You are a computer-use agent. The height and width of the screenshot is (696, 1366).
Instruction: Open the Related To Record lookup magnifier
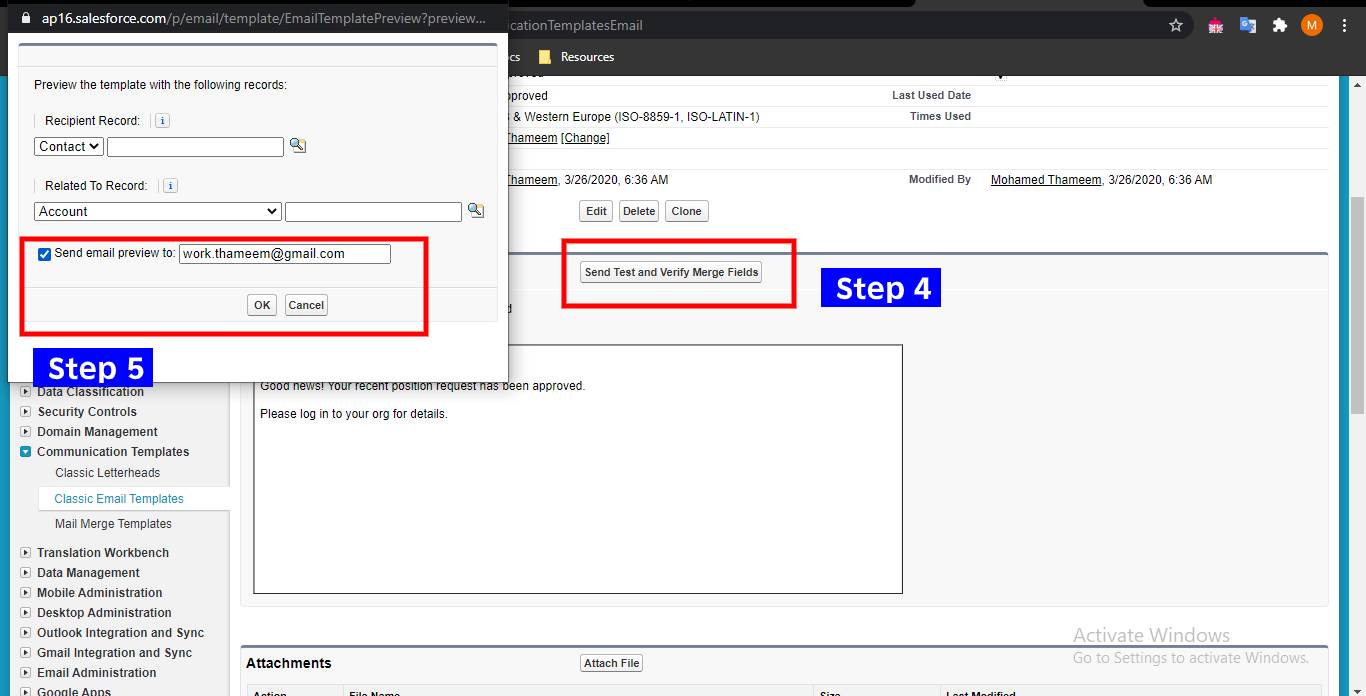(x=476, y=210)
